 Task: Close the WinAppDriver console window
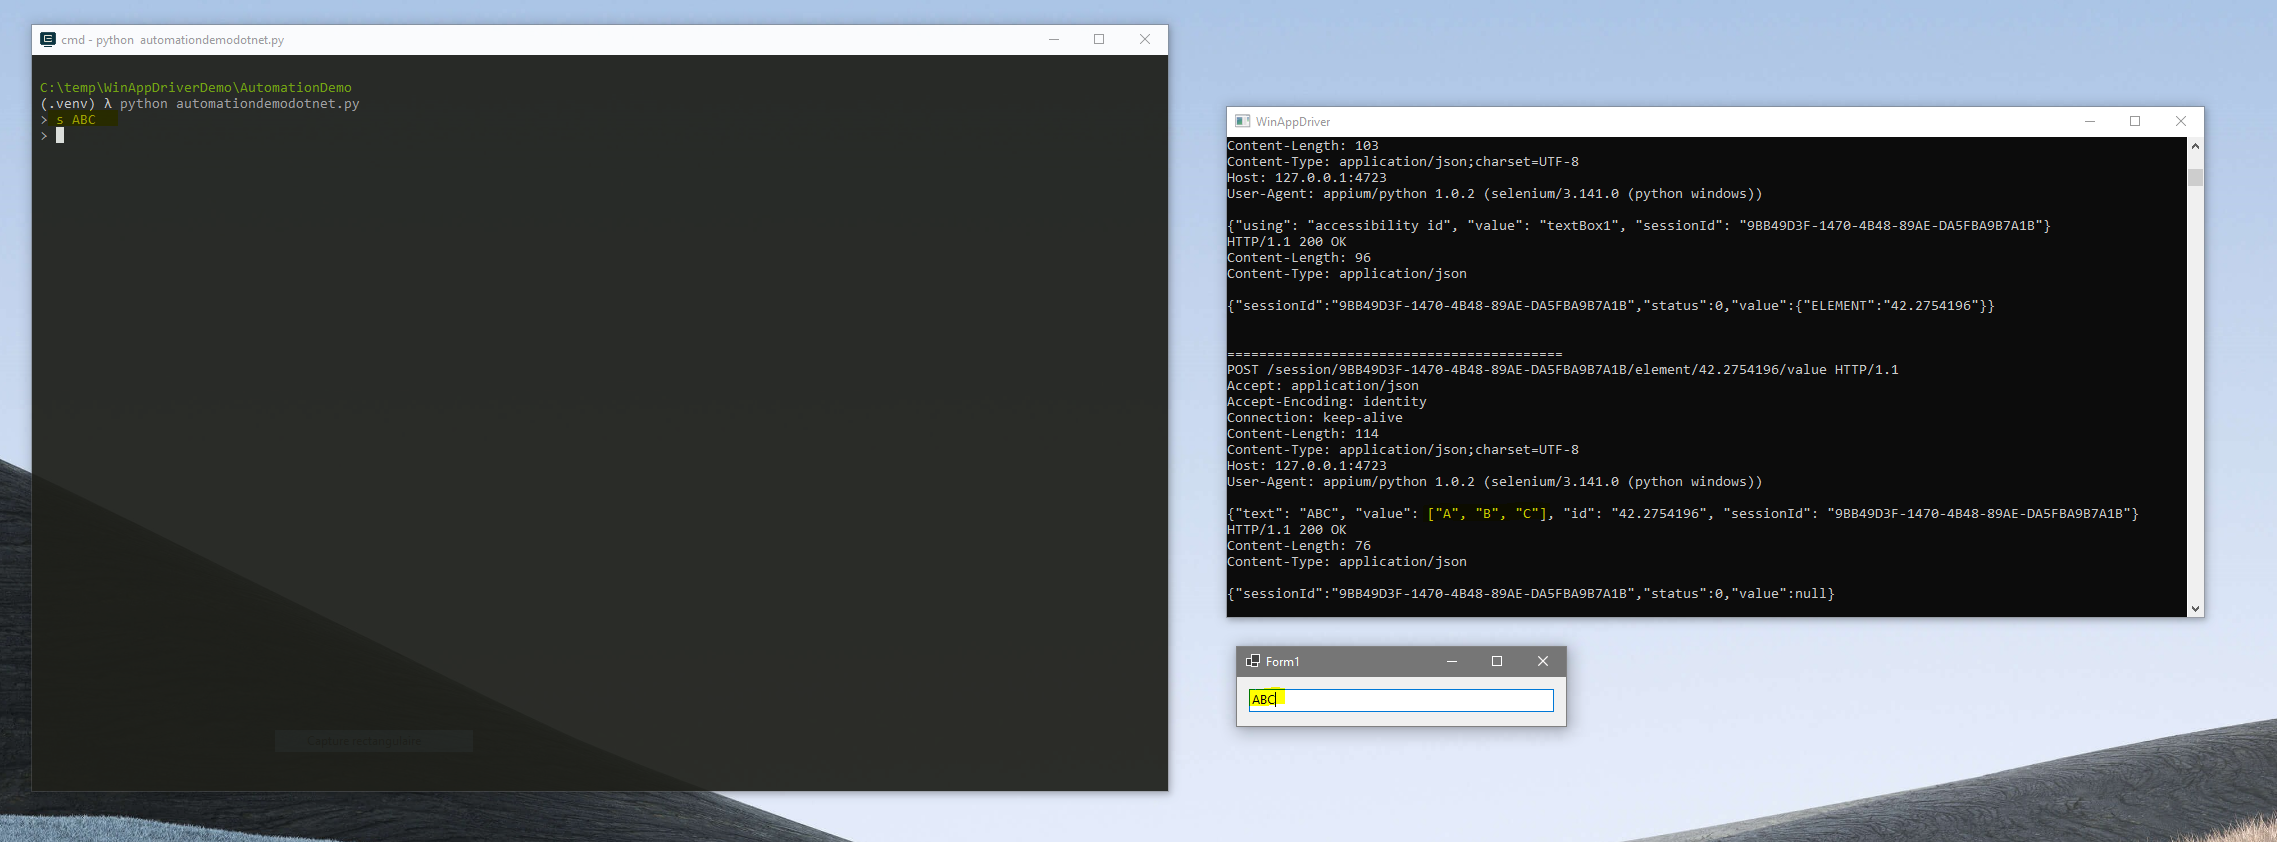pos(2181,121)
